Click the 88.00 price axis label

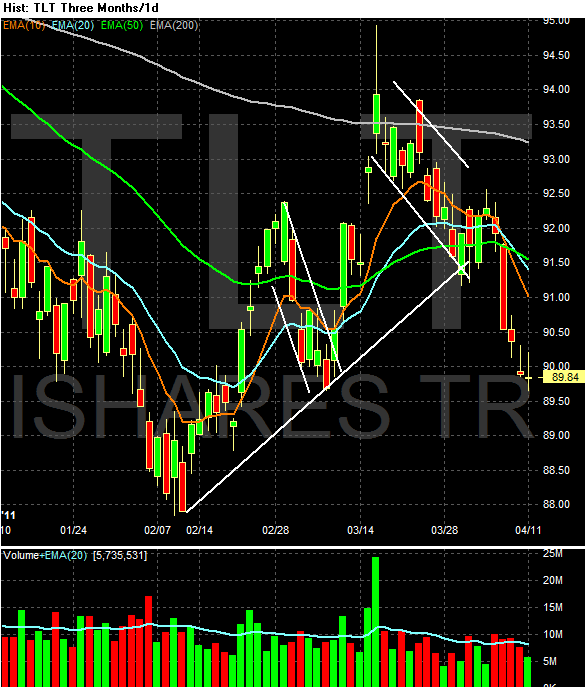(556, 504)
